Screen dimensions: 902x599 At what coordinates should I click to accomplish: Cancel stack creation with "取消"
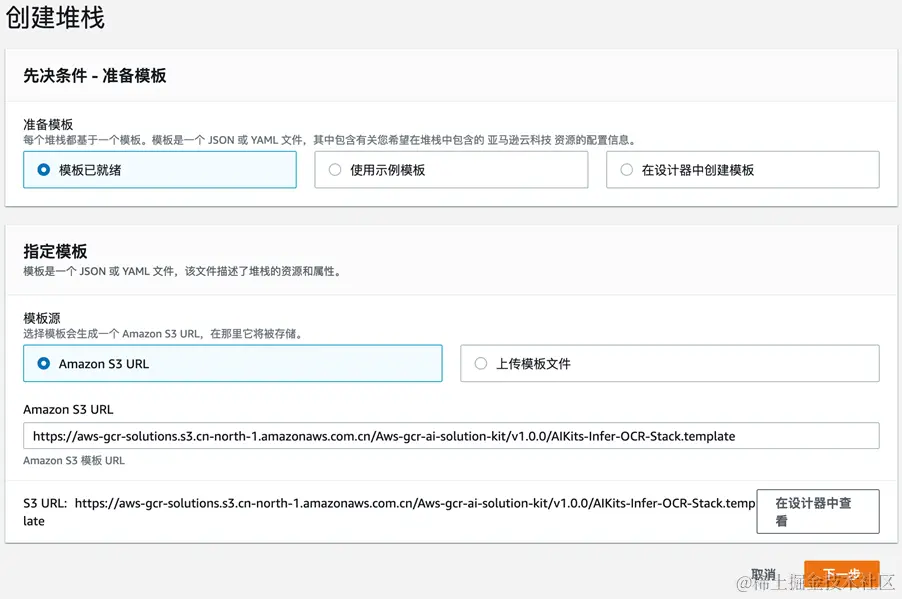(x=763, y=575)
